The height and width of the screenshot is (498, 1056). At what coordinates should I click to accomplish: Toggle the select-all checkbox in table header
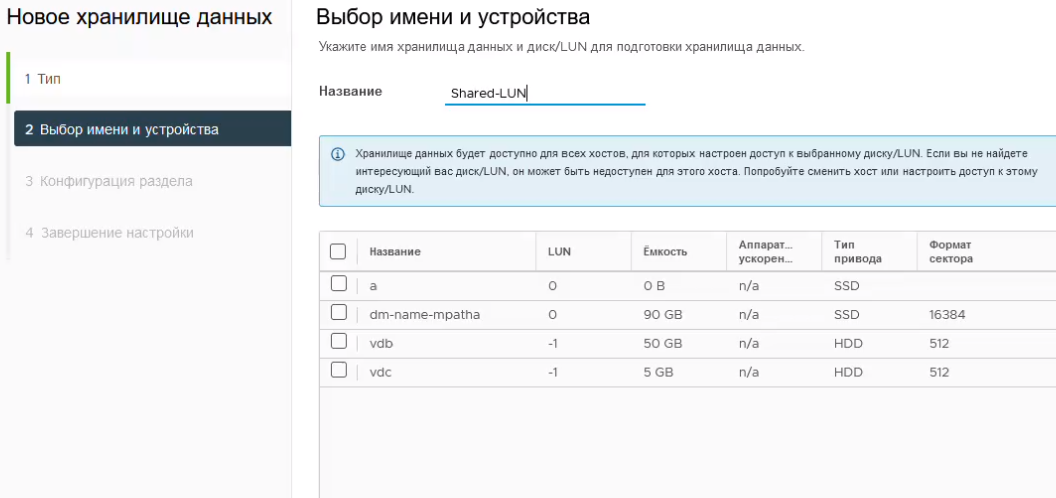click(x=338, y=251)
